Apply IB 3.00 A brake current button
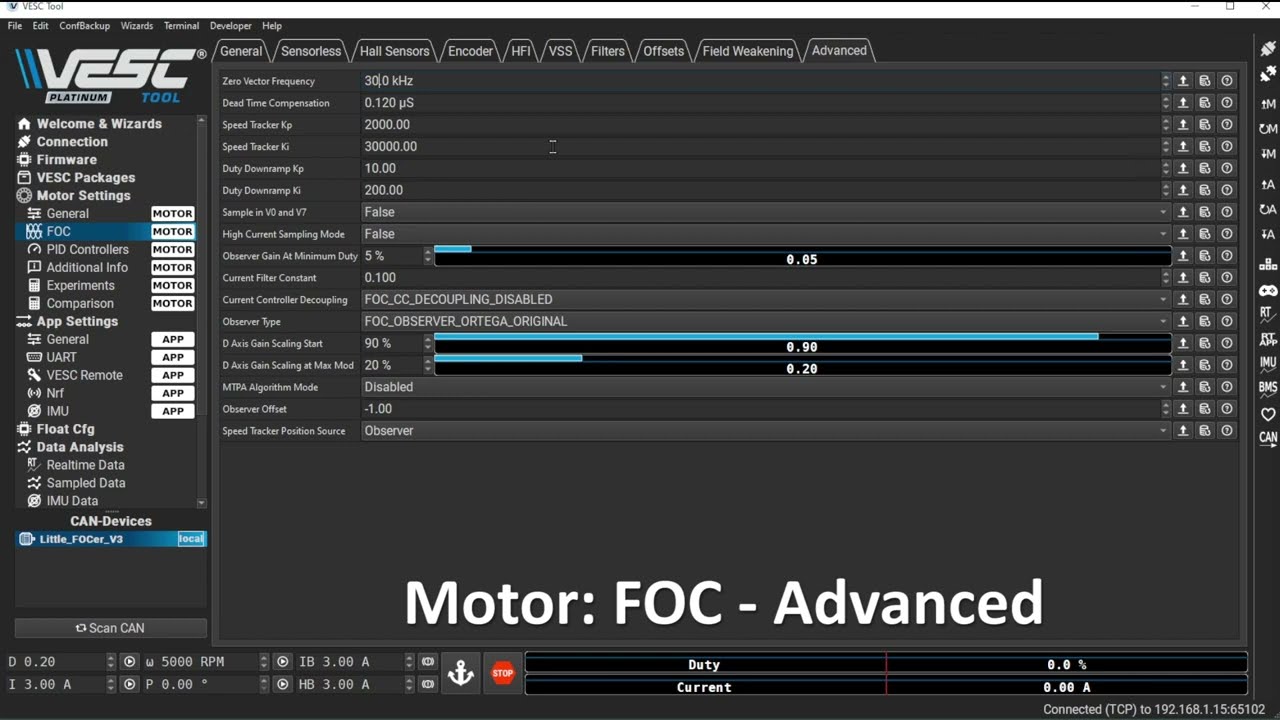 pyautogui.click(x=428, y=662)
